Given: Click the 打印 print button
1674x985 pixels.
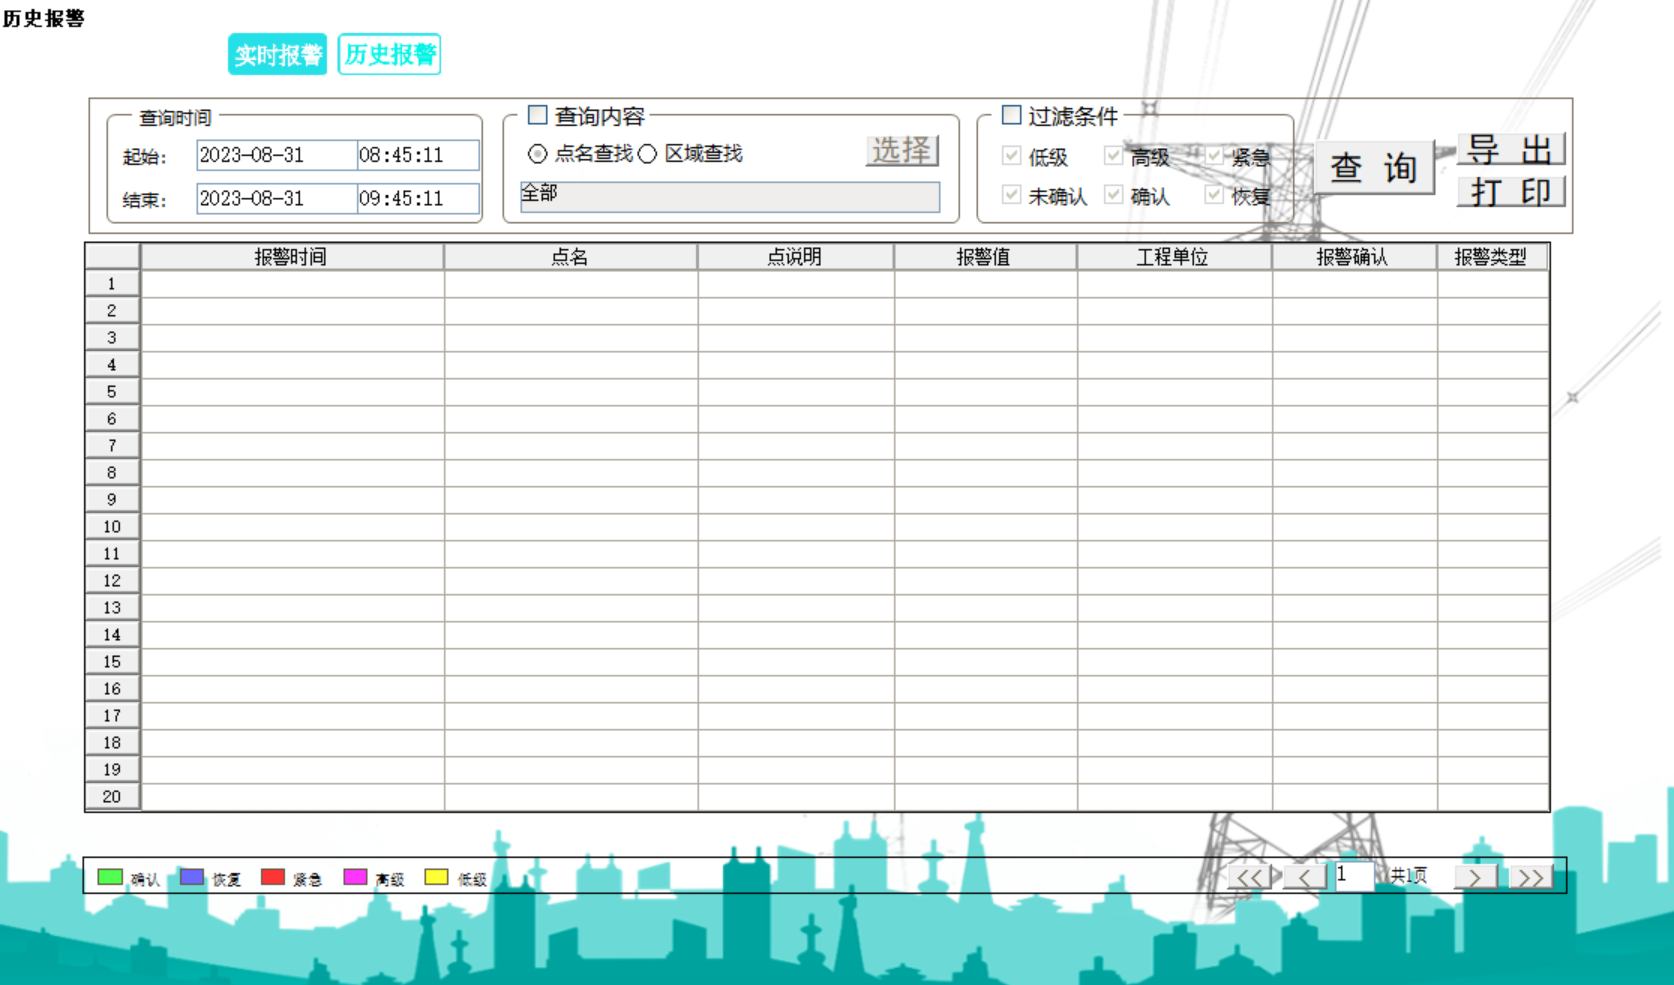Looking at the screenshot, I should tap(1510, 191).
